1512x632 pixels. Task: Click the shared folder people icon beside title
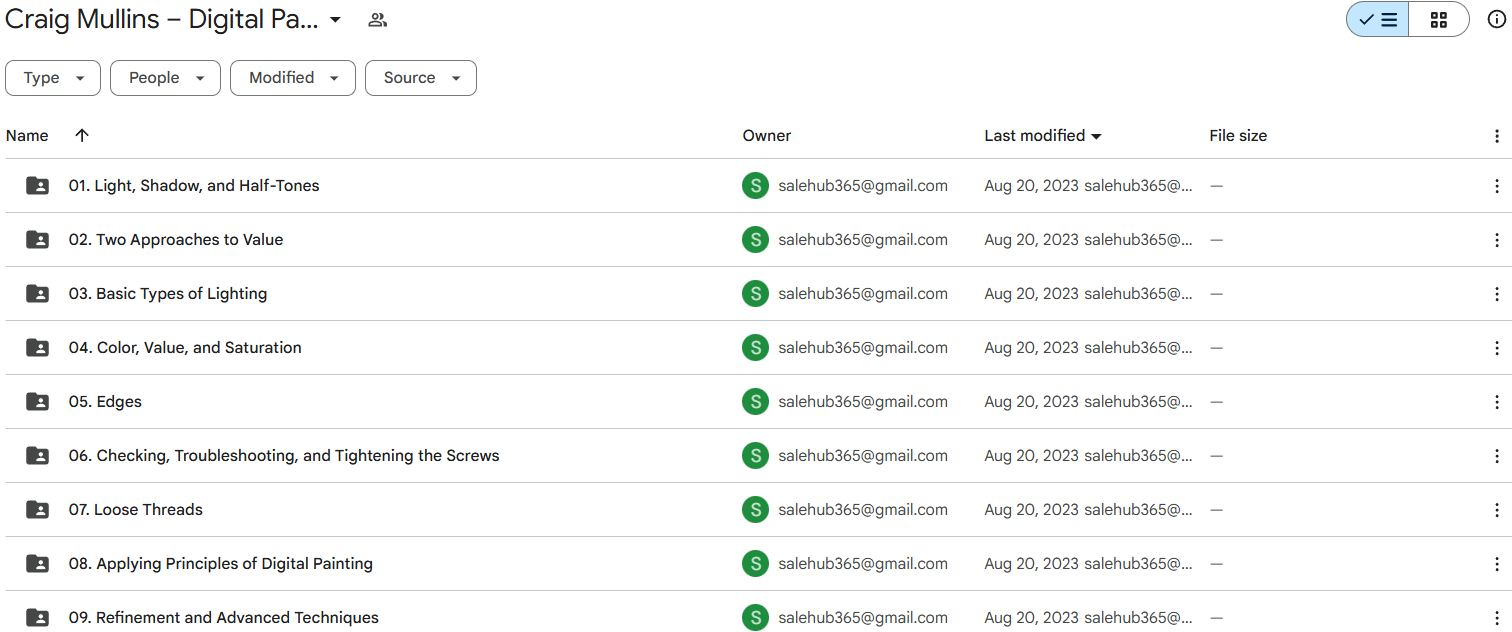[x=377, y=20]
